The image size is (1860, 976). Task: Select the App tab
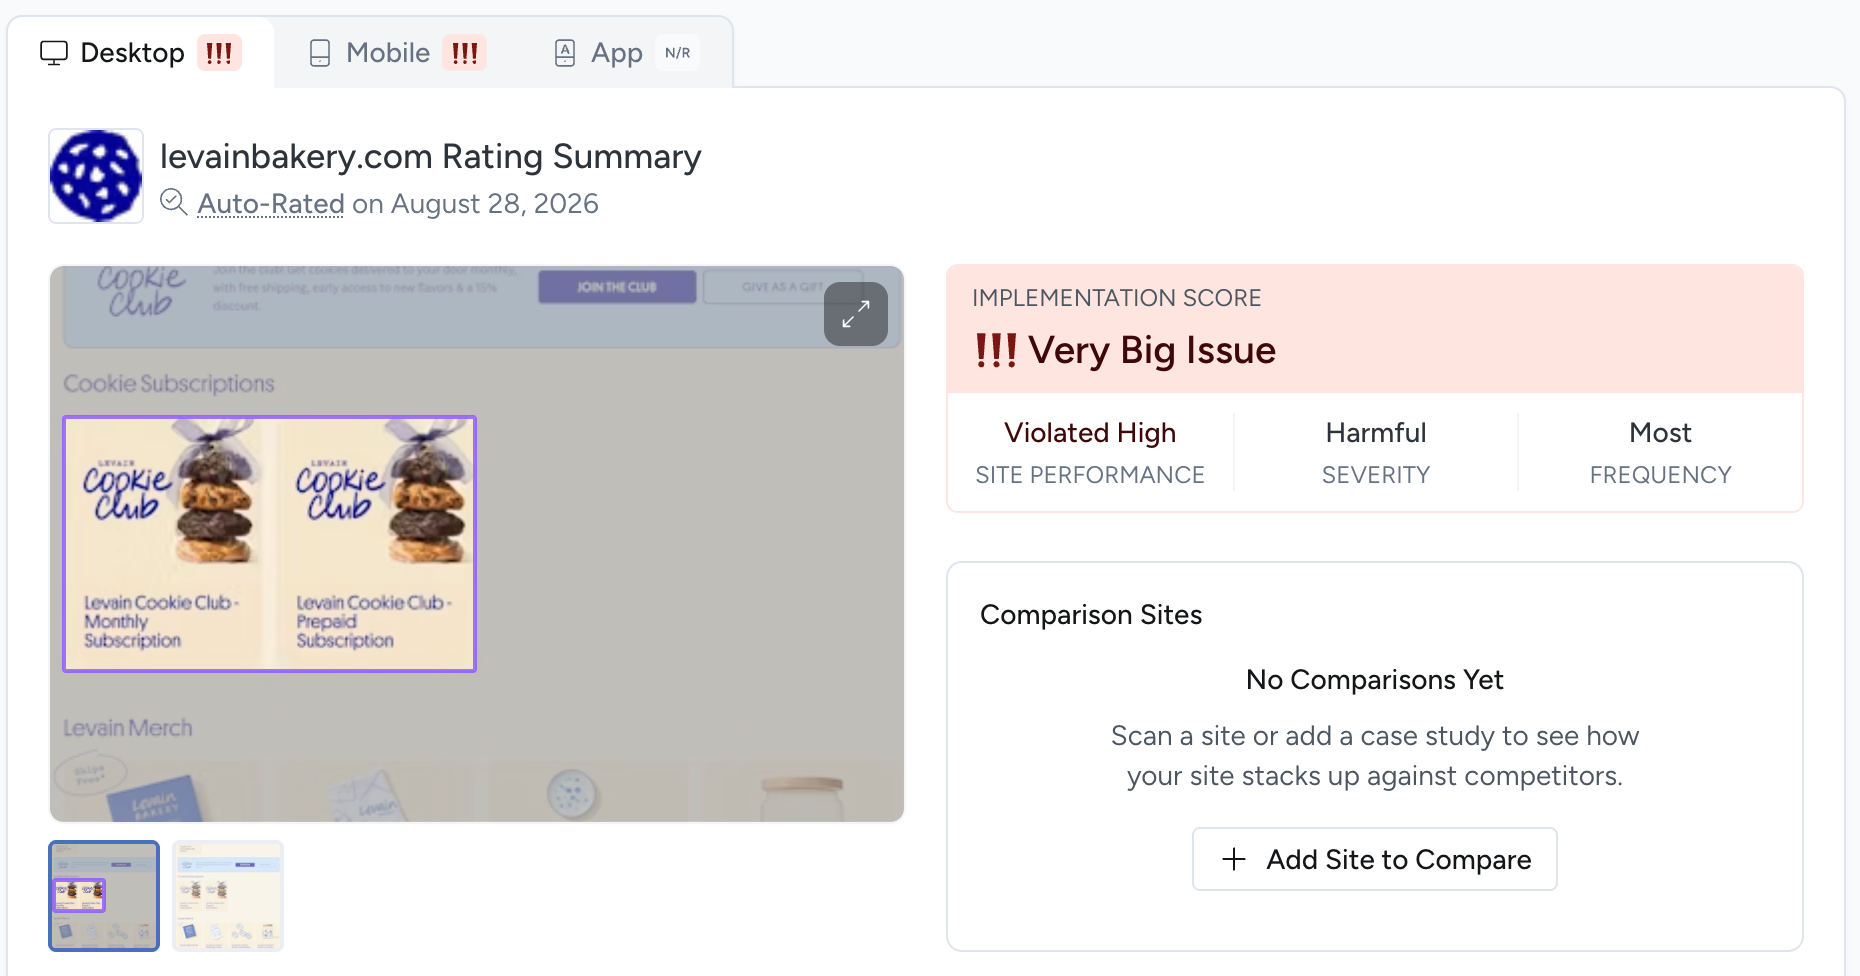point(626,53)
